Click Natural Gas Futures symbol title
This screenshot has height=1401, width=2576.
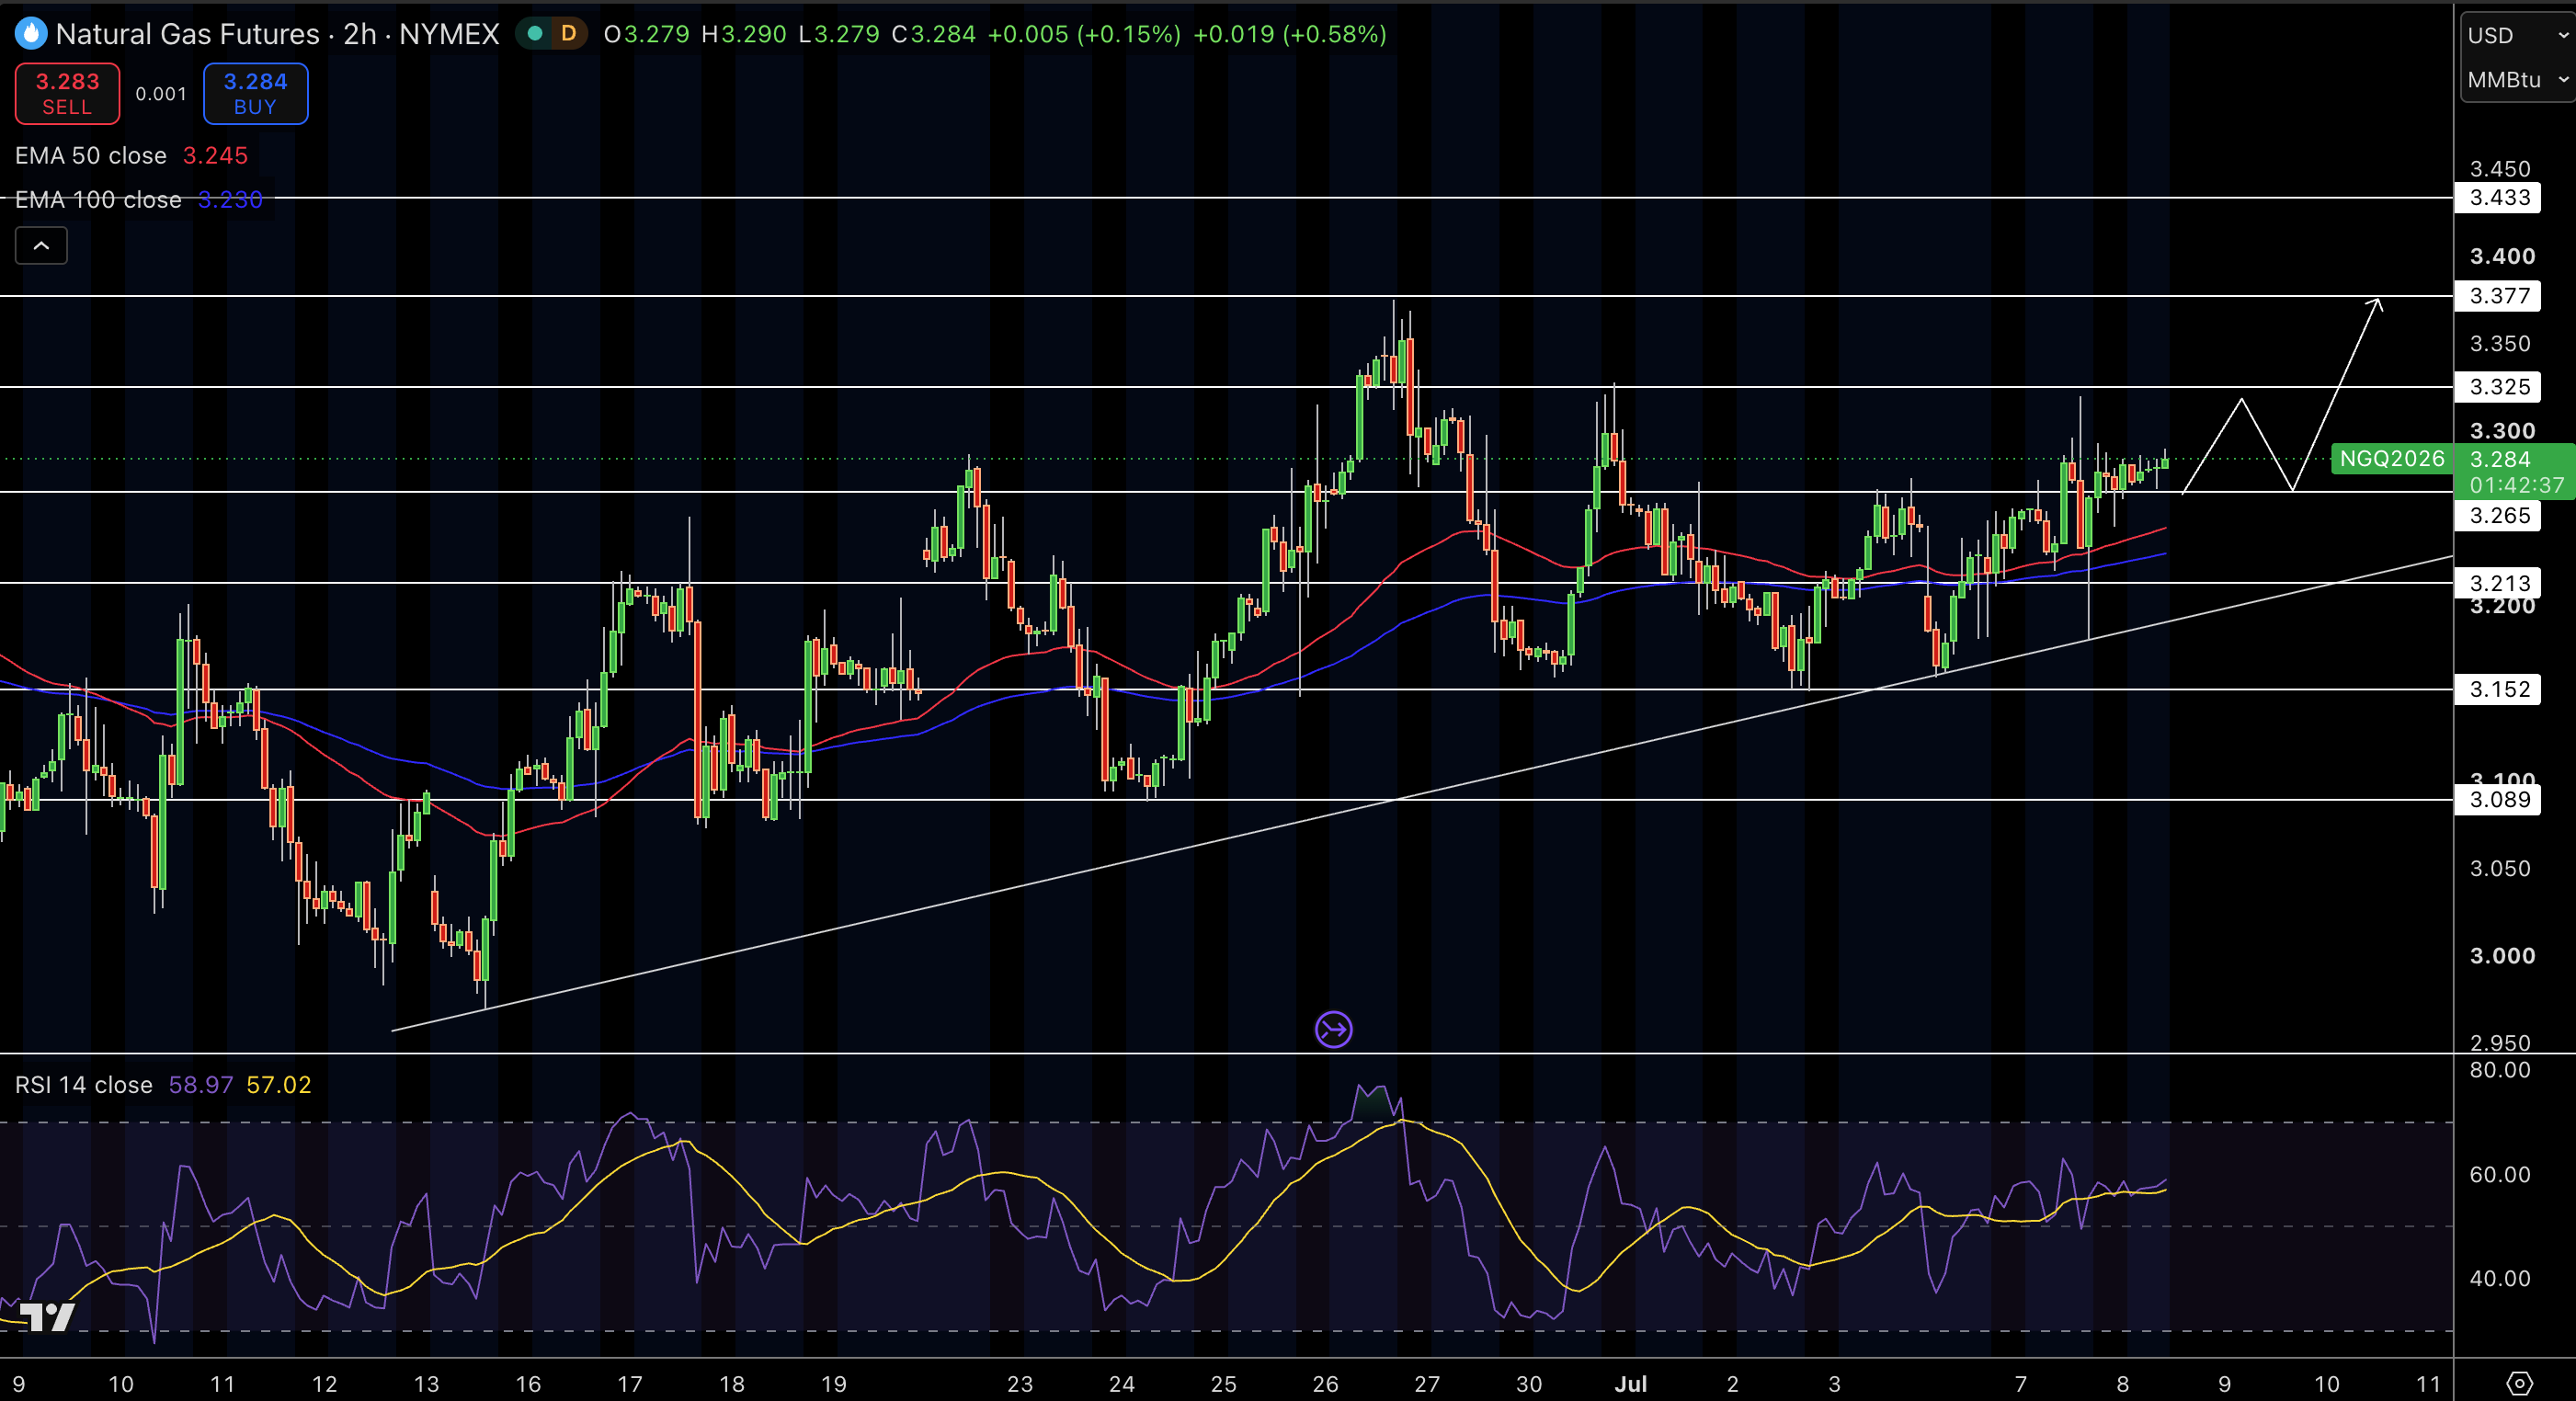coord(187,34)
